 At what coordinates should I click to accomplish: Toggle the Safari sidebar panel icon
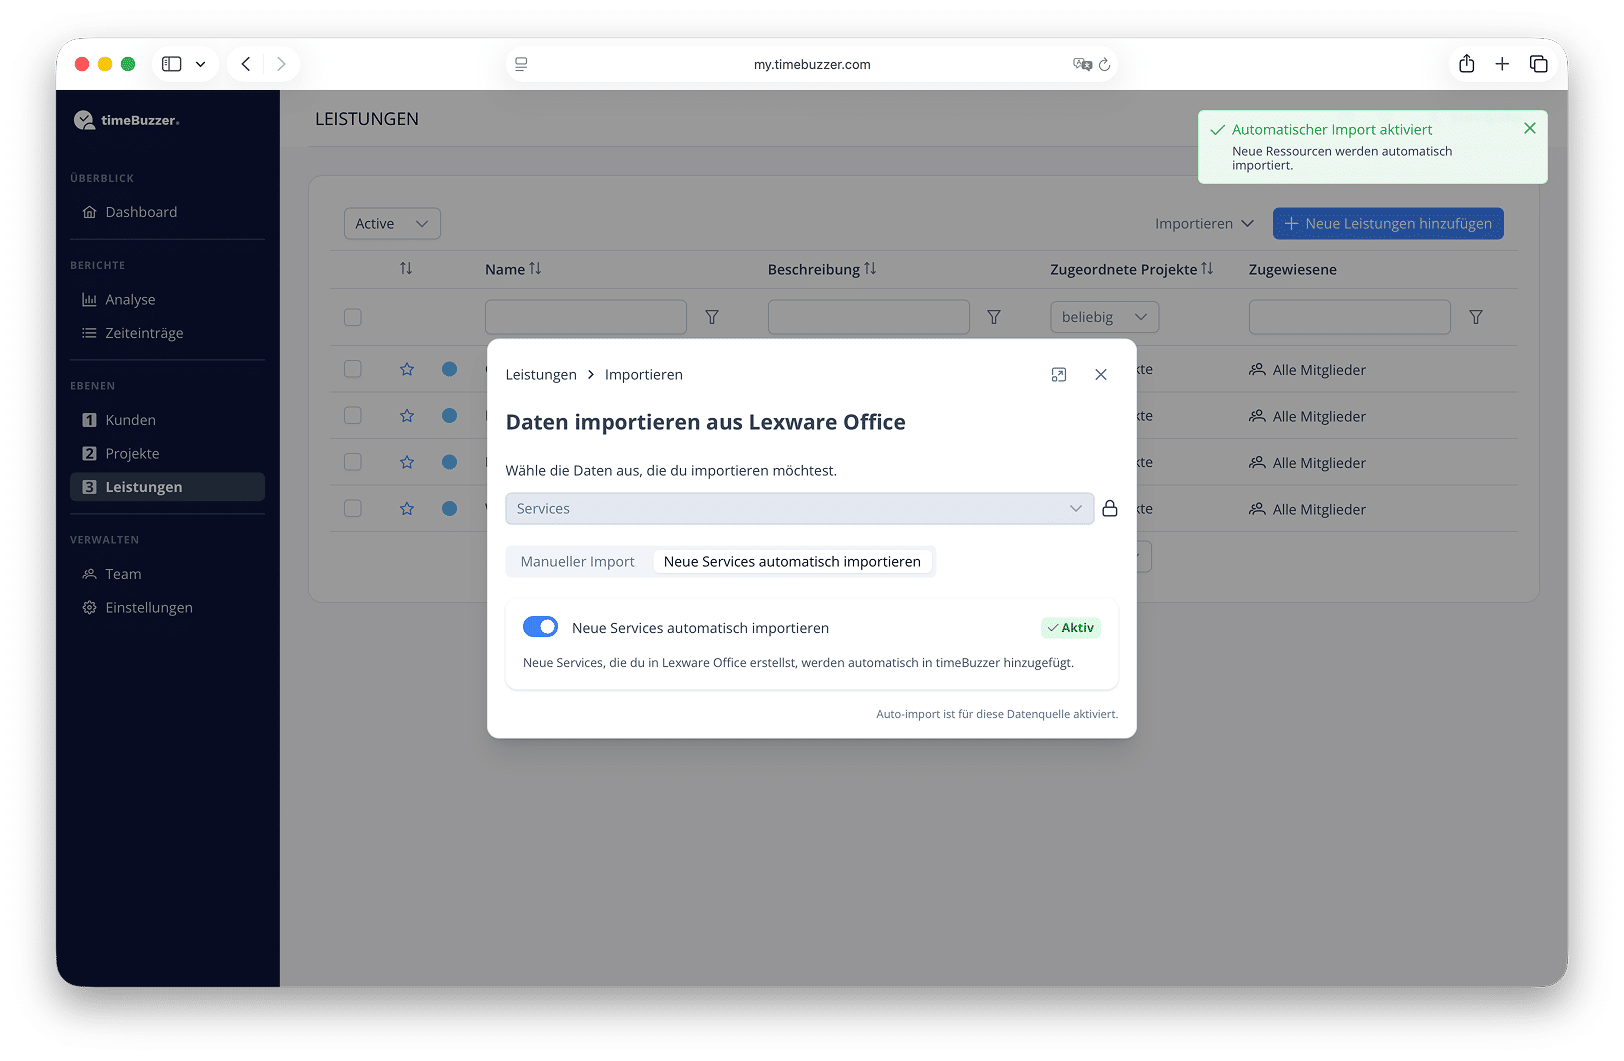tap(172, 64)
